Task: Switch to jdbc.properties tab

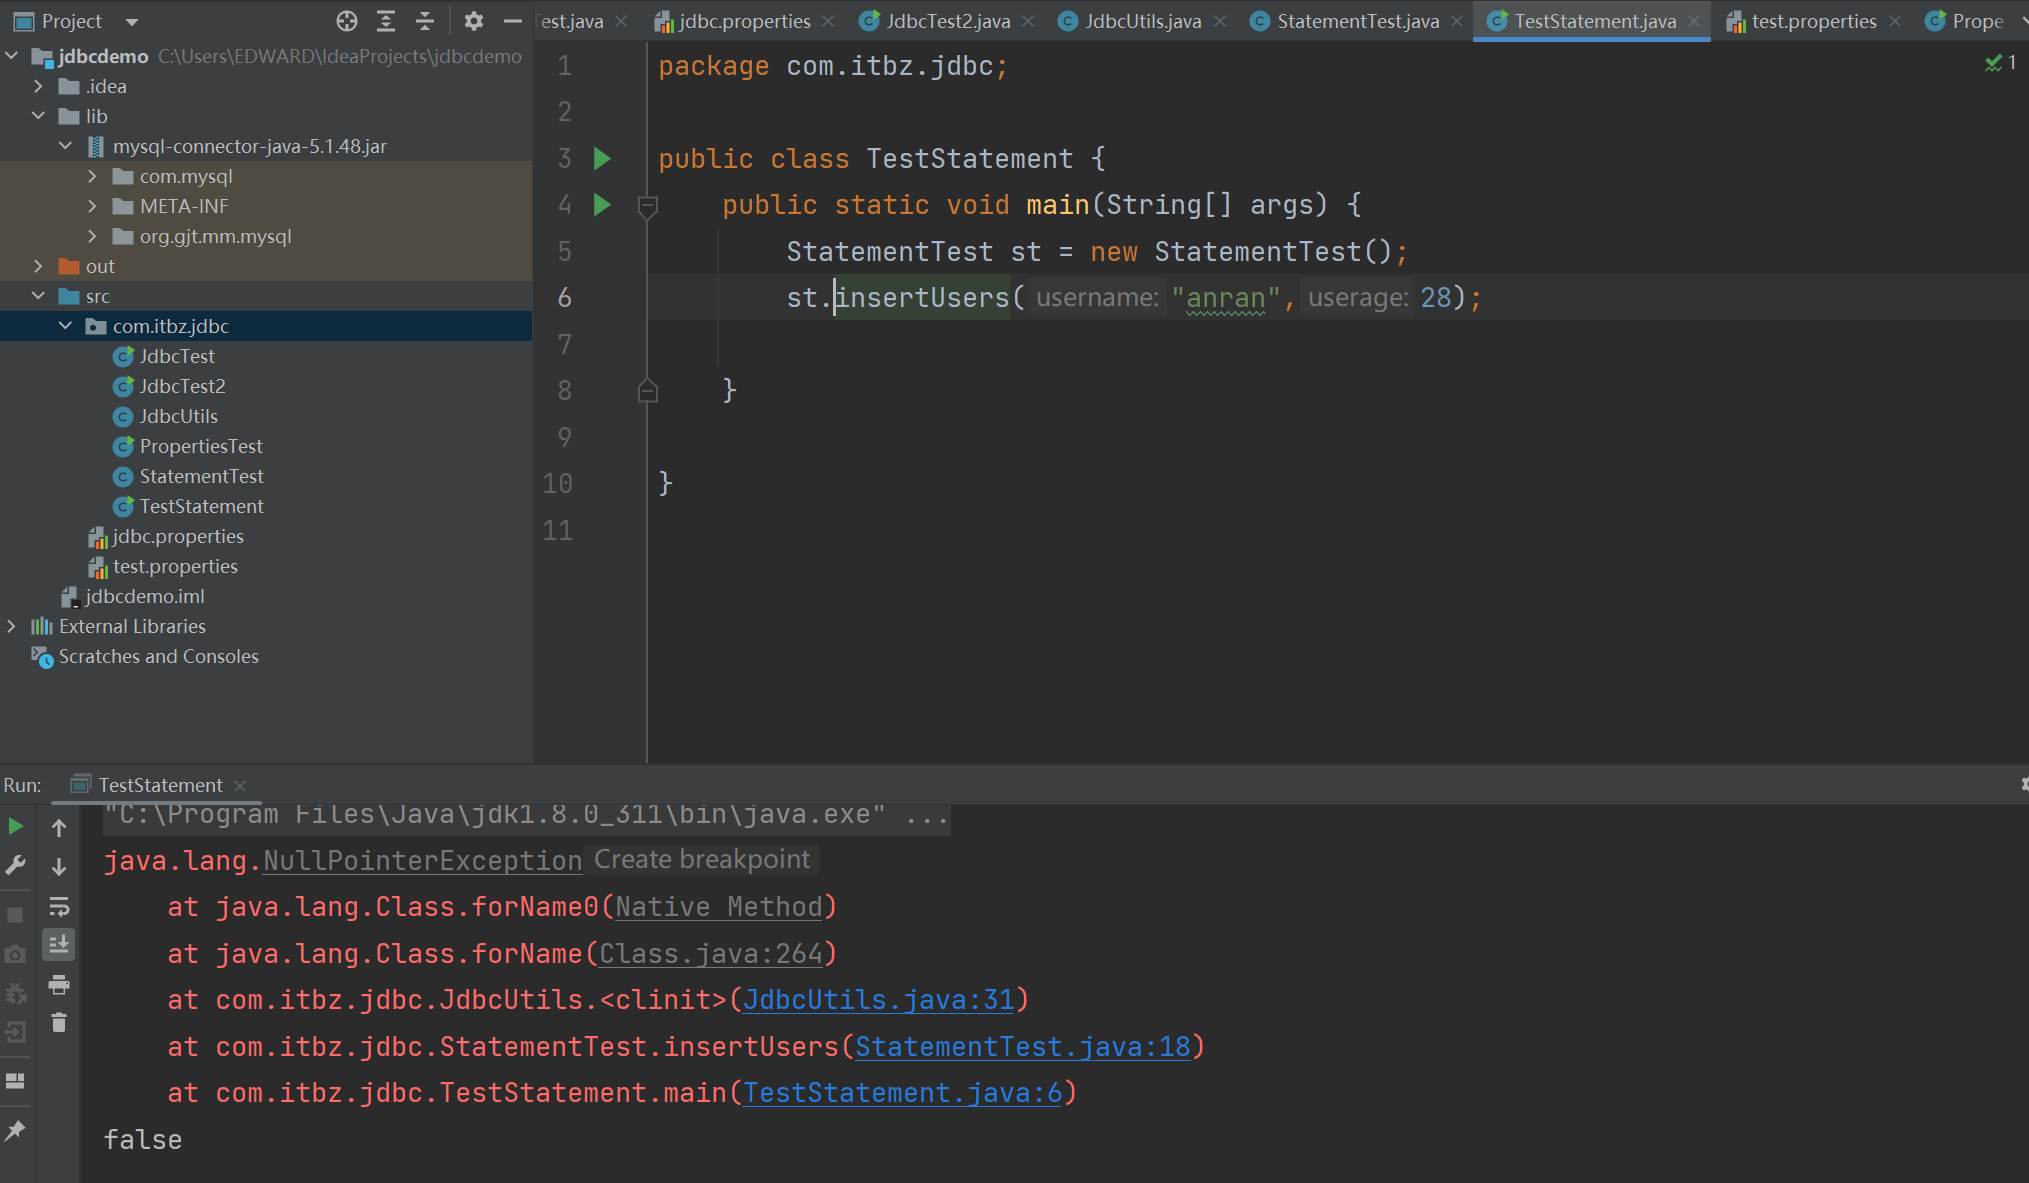Action: click(x=743, y=21)
